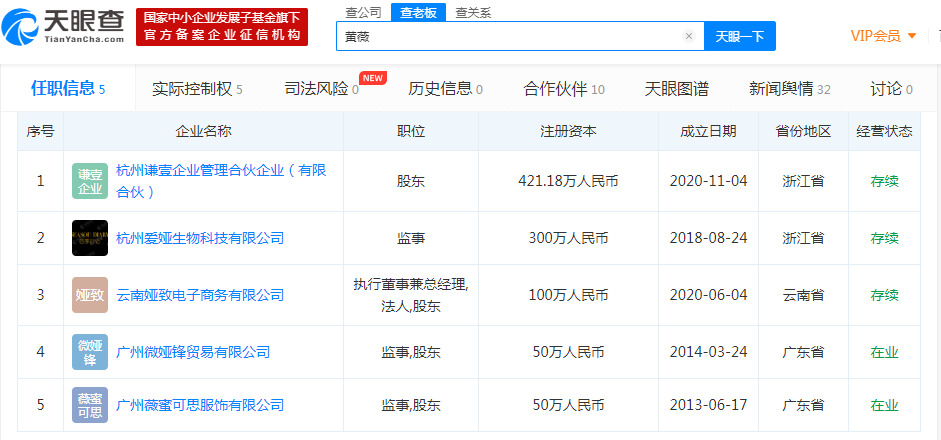Screen dimensions: 941x440
Task: Open the 娅致 company logo icon
Action: point(90,295)
